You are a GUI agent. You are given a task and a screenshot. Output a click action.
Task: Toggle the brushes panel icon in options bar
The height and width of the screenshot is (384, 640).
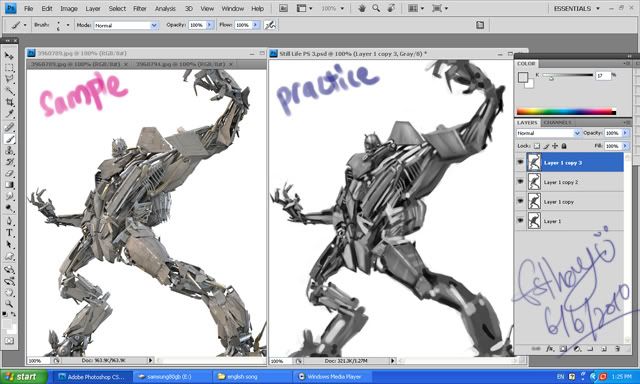(480, 25)
